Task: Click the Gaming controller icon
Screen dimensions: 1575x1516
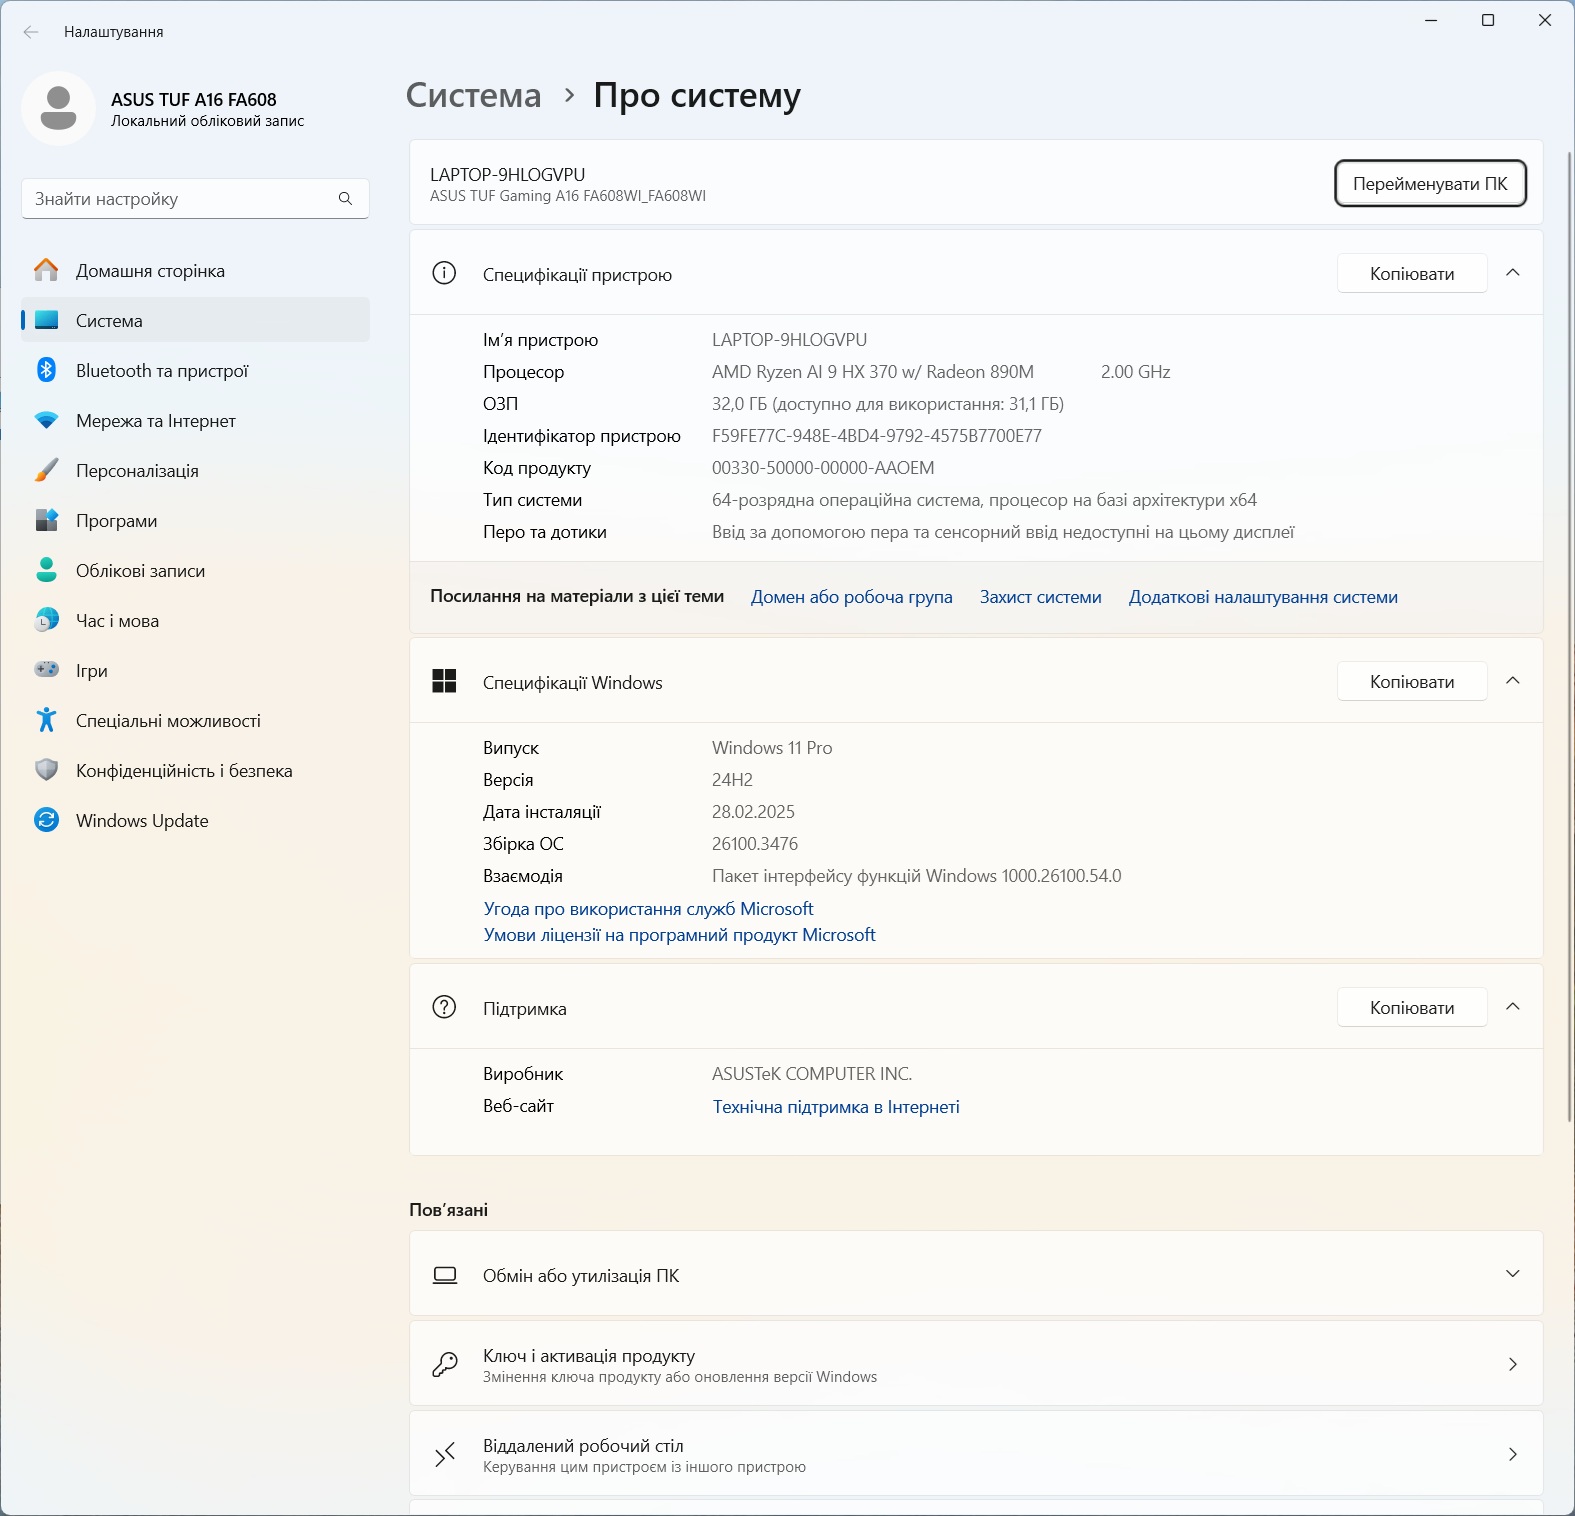Action: [x=46, y=669]
